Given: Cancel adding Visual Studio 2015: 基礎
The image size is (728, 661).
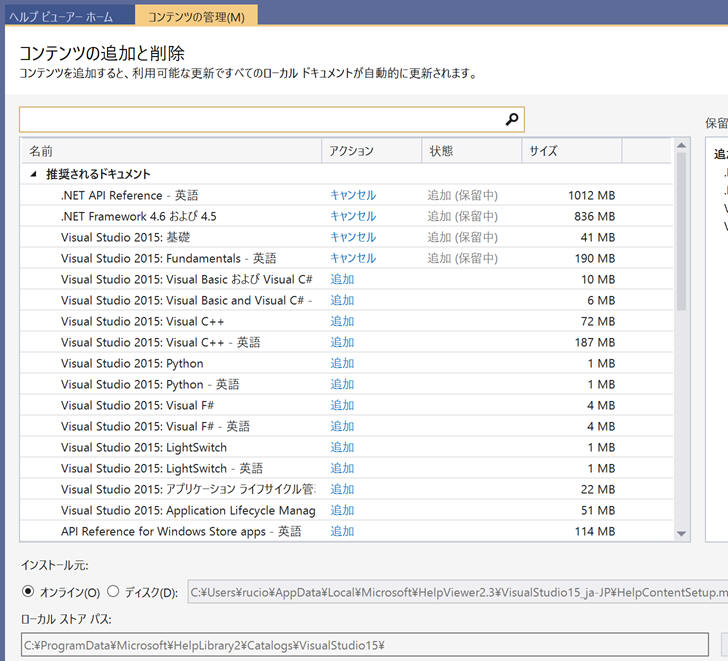Looking at the screenshot, I should (x=353, y=237).
